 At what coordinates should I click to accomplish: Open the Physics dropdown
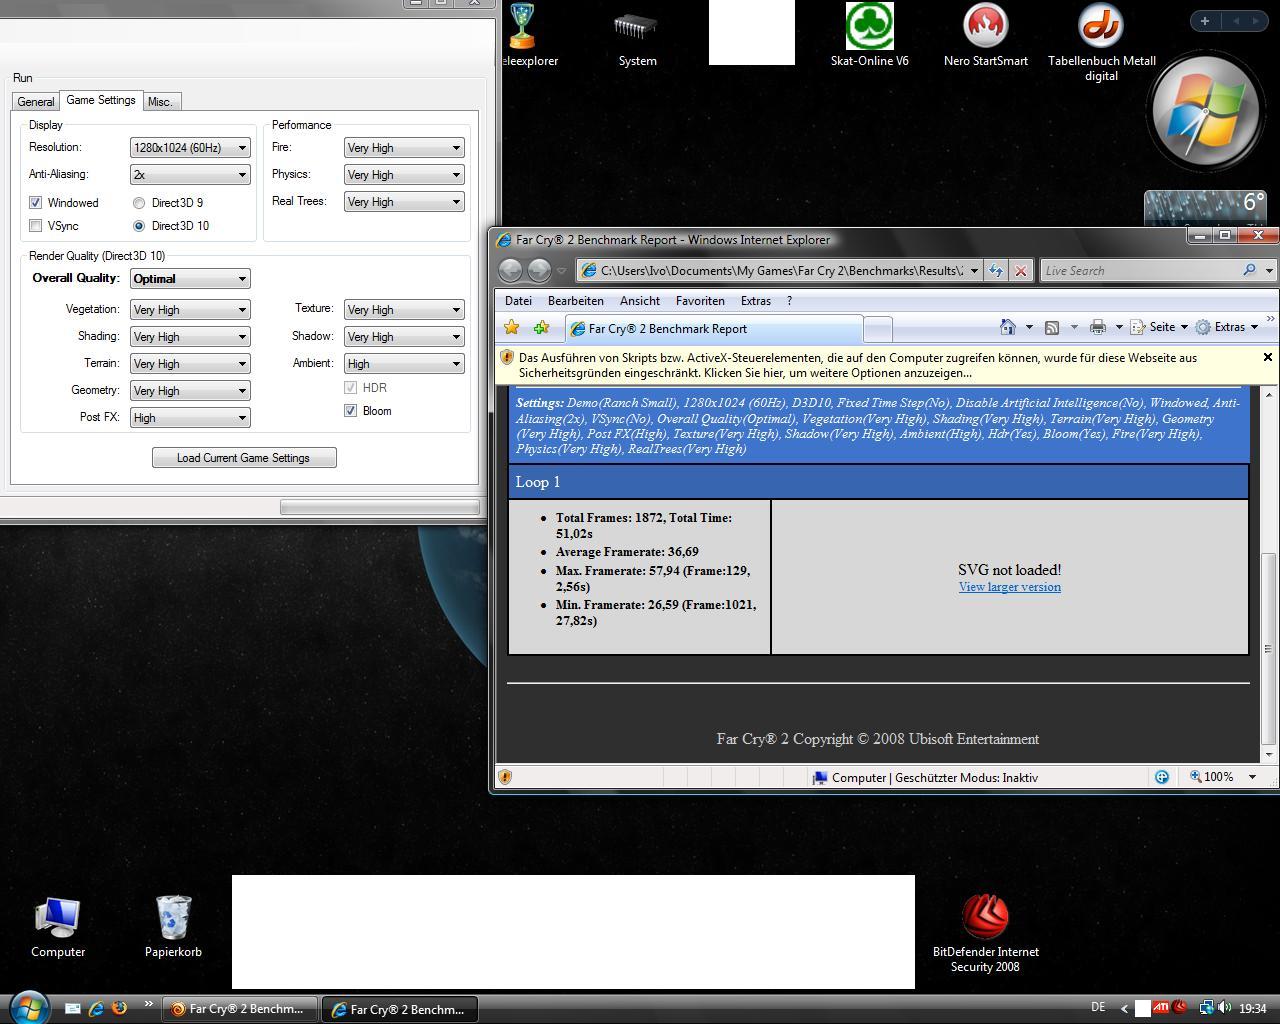(404, 174)
